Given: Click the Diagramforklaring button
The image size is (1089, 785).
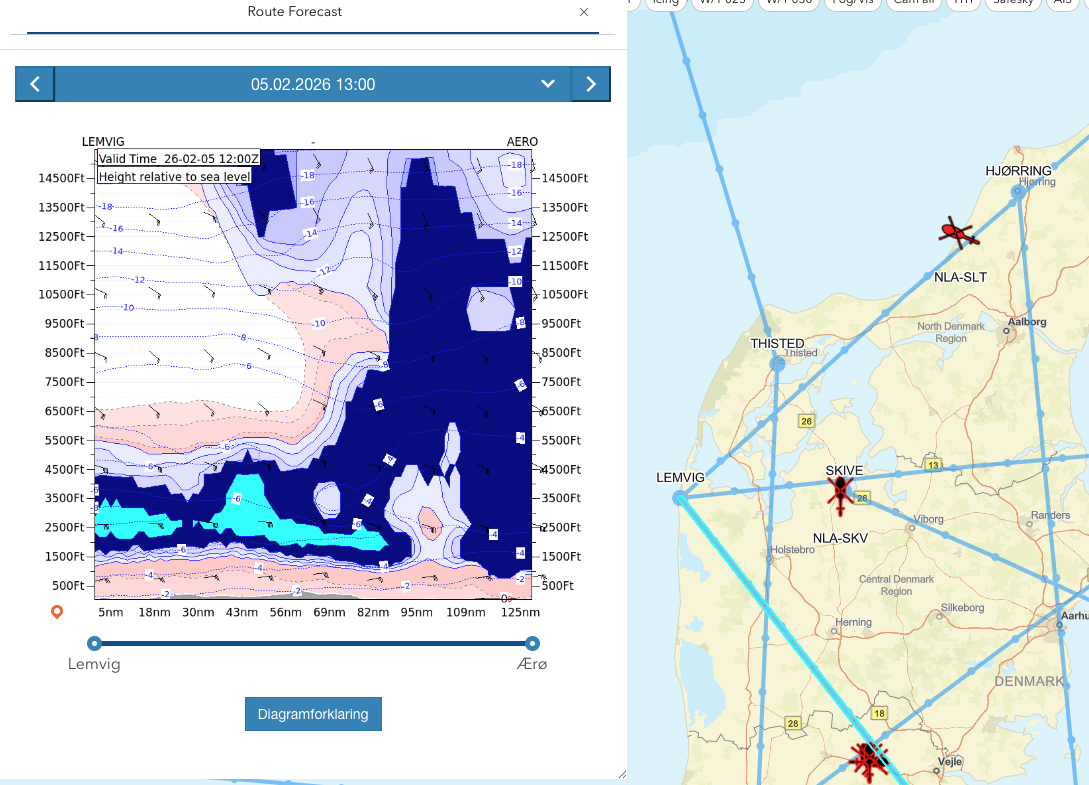Looking at the screenshot, I should pos(313,714).
